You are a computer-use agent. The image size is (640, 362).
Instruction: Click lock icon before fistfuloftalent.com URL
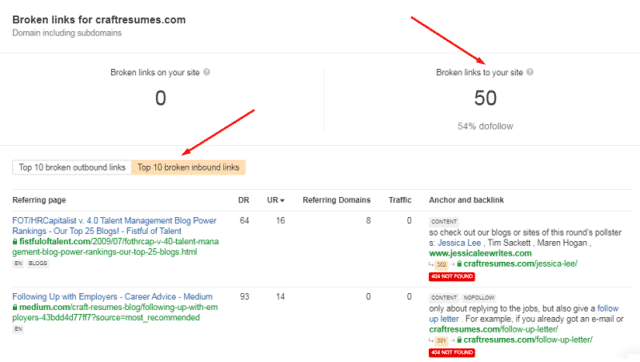15,242
